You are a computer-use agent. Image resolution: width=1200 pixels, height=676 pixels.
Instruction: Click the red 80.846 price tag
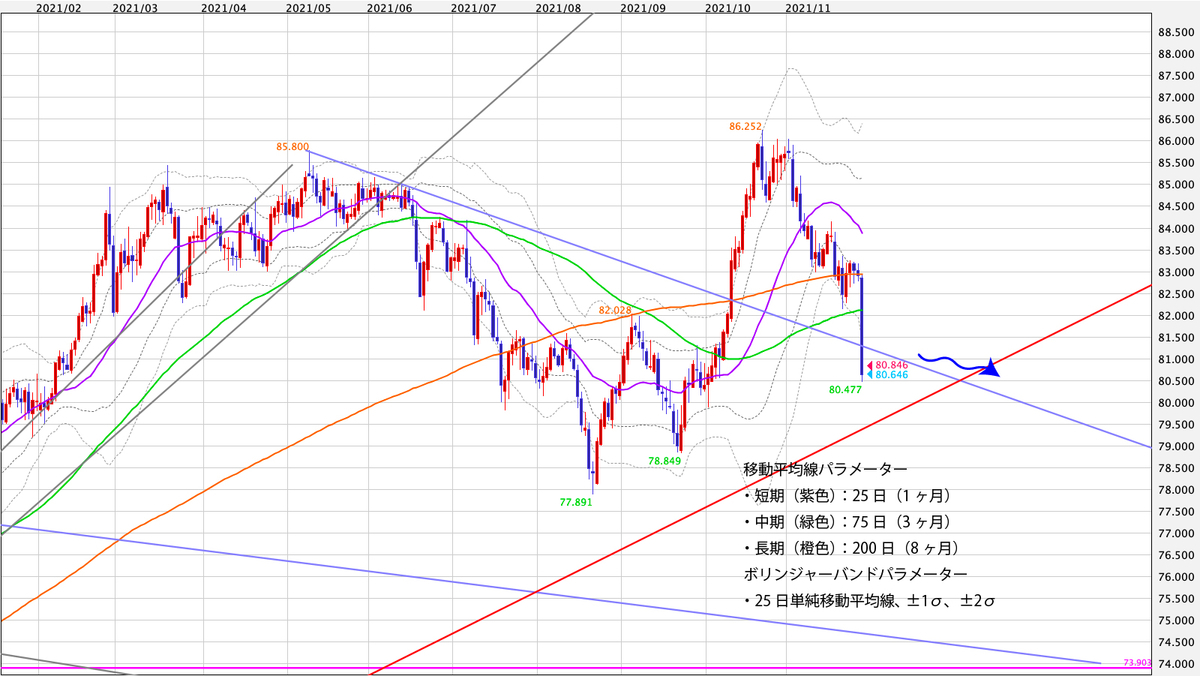point(889,365)
